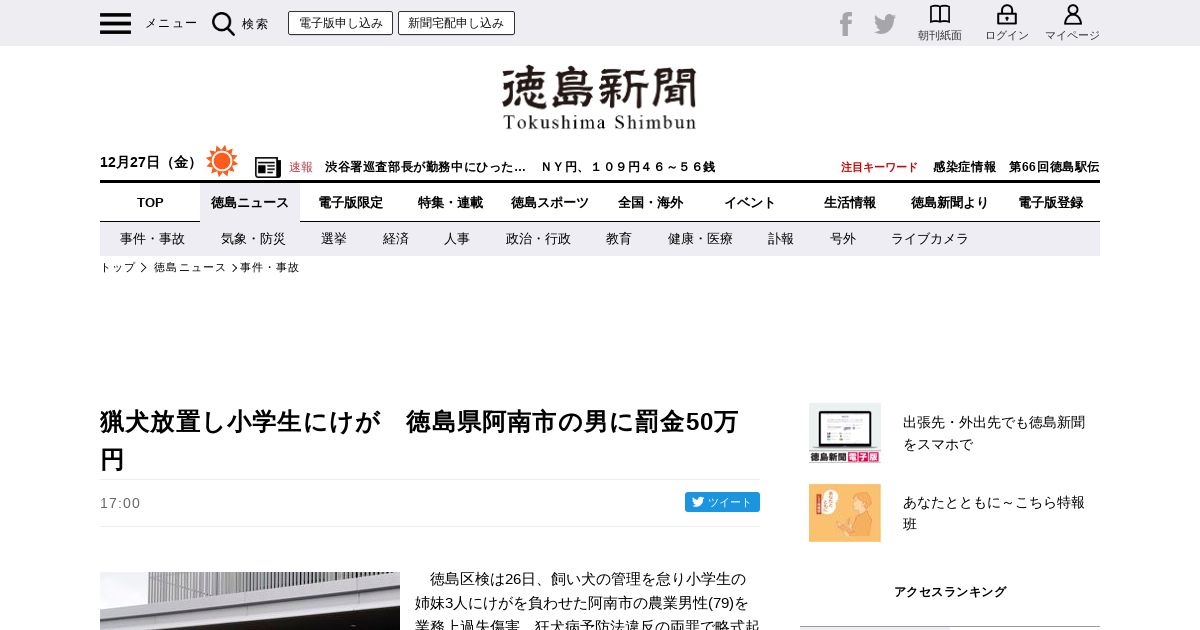Go to 気象・防災 subcategory
Screen dimensions: 1200x630
click(253, 239)
